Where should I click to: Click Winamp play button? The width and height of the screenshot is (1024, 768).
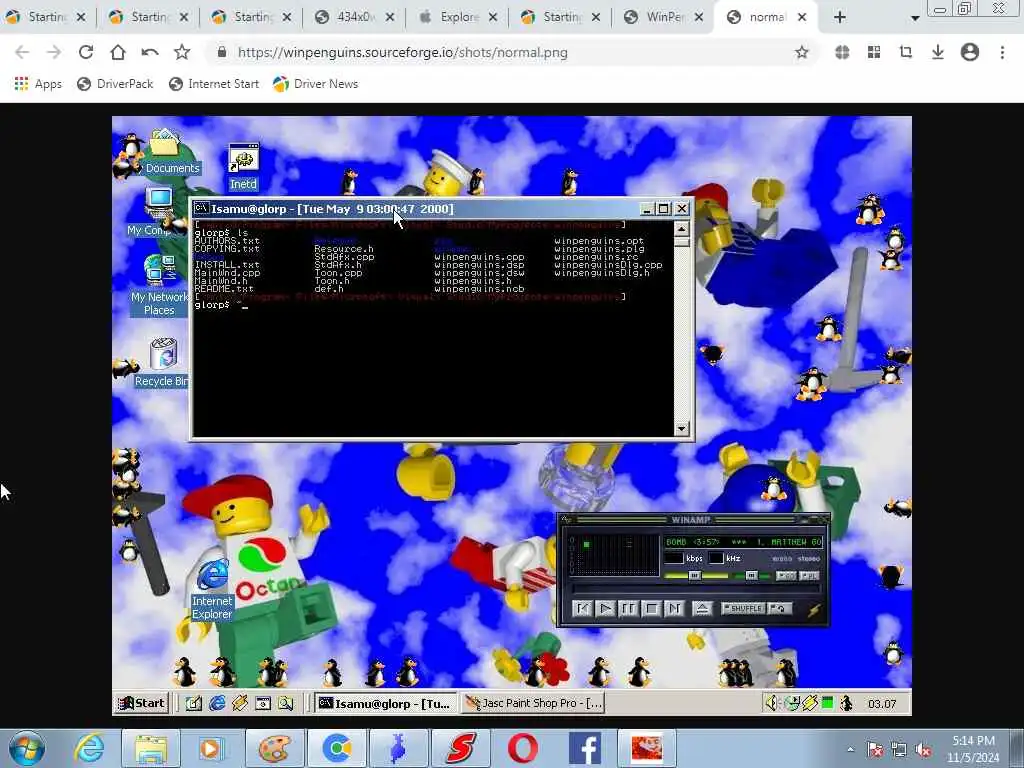tap(605, 609)
